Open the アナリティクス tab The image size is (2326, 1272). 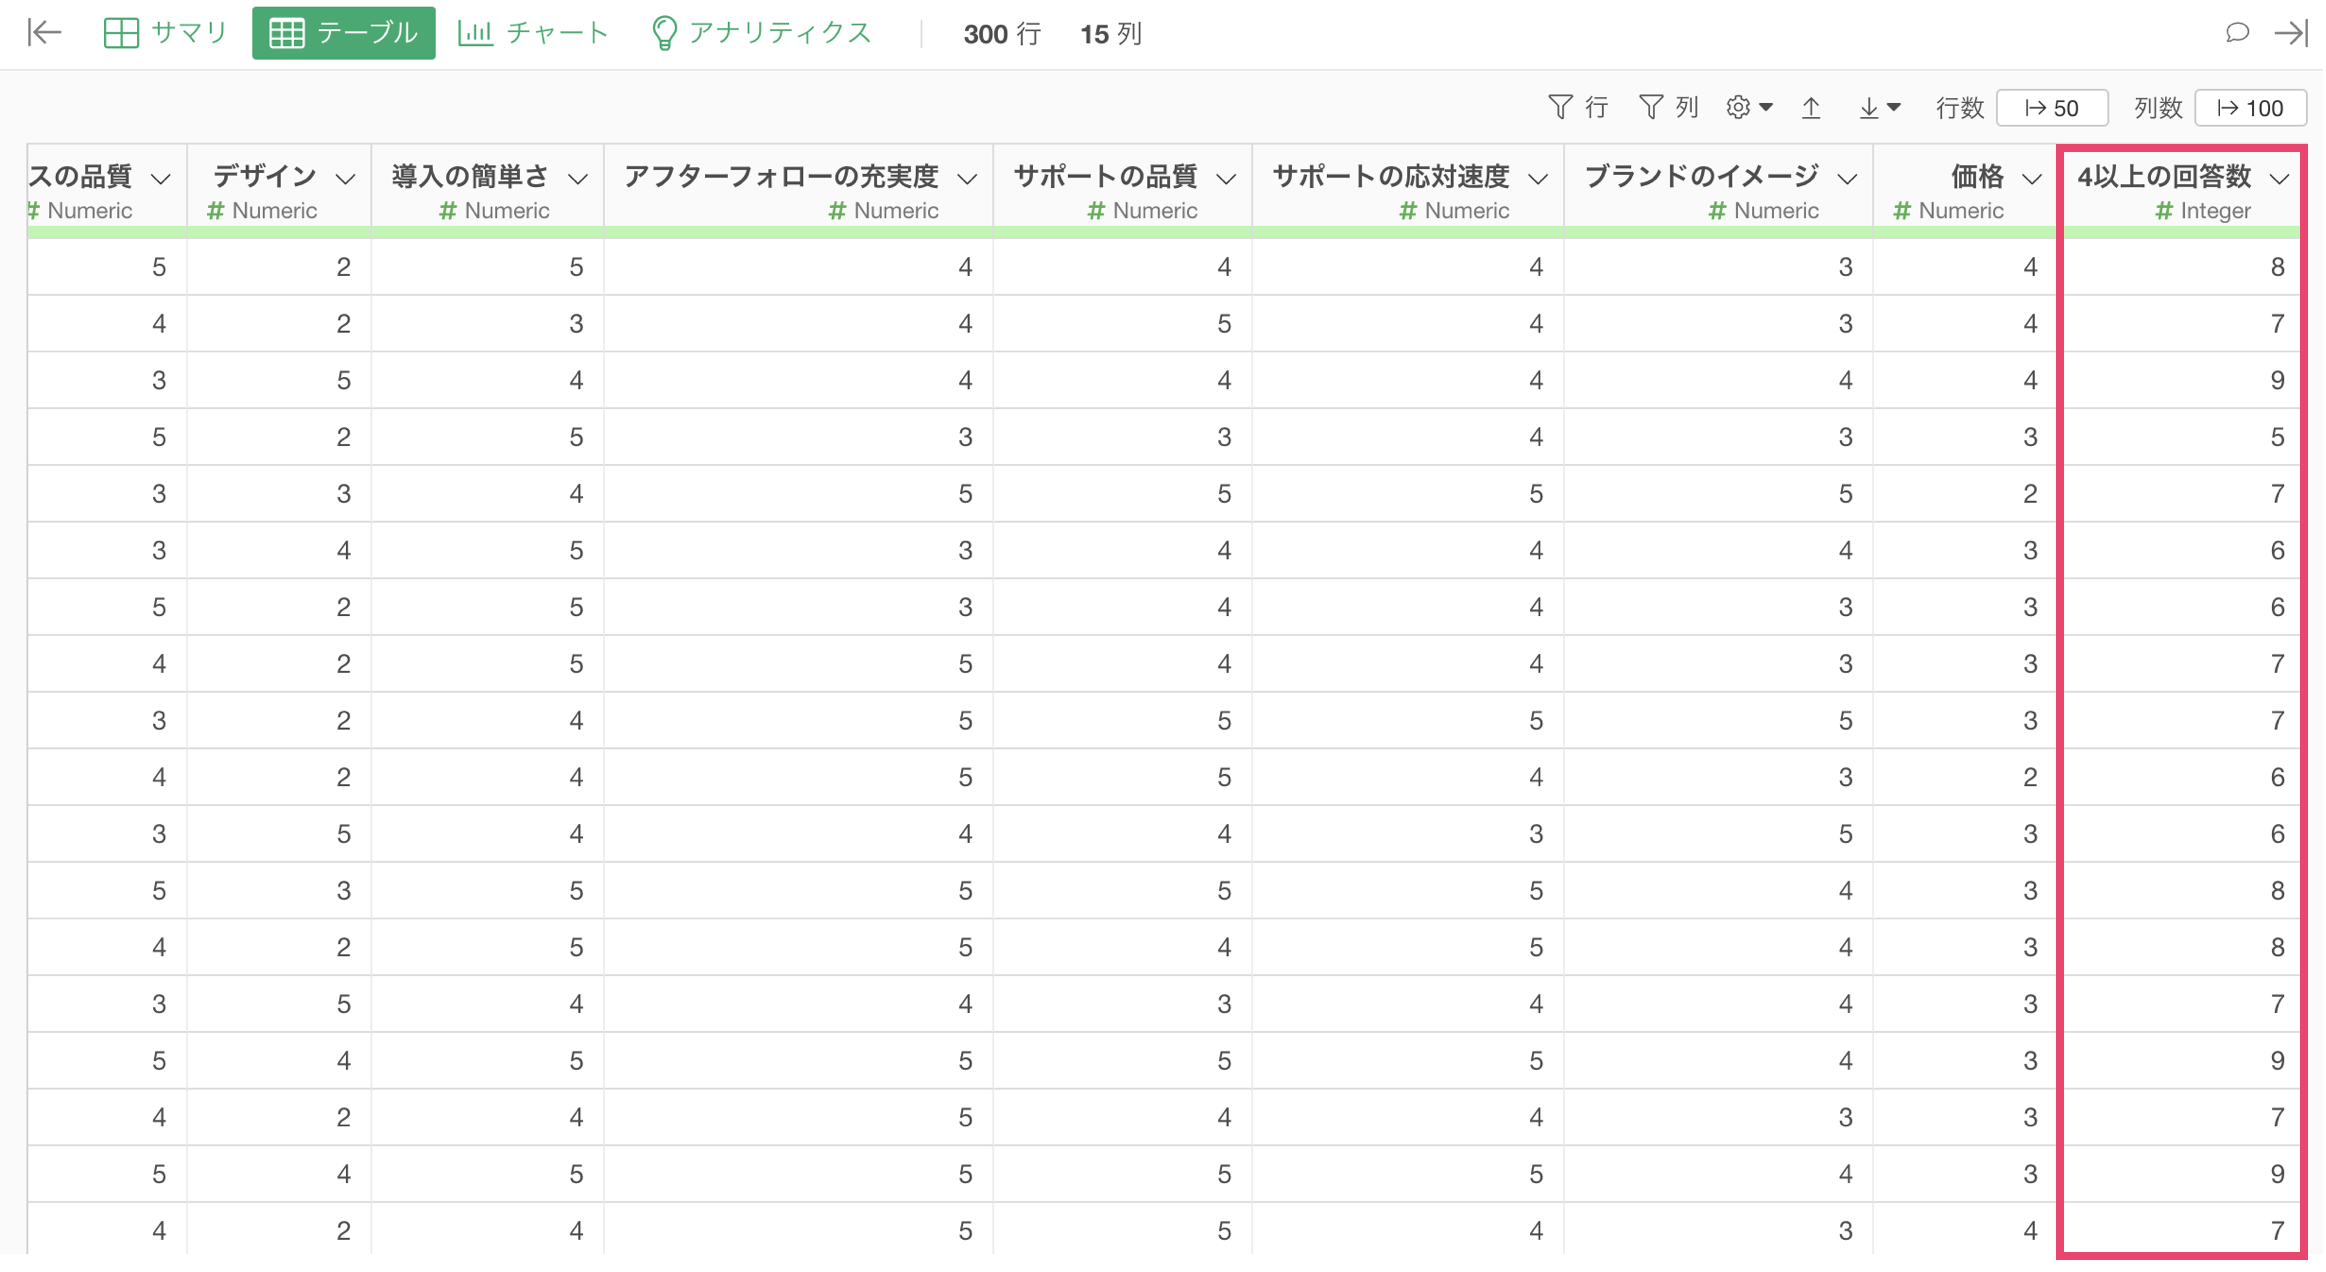761,33
